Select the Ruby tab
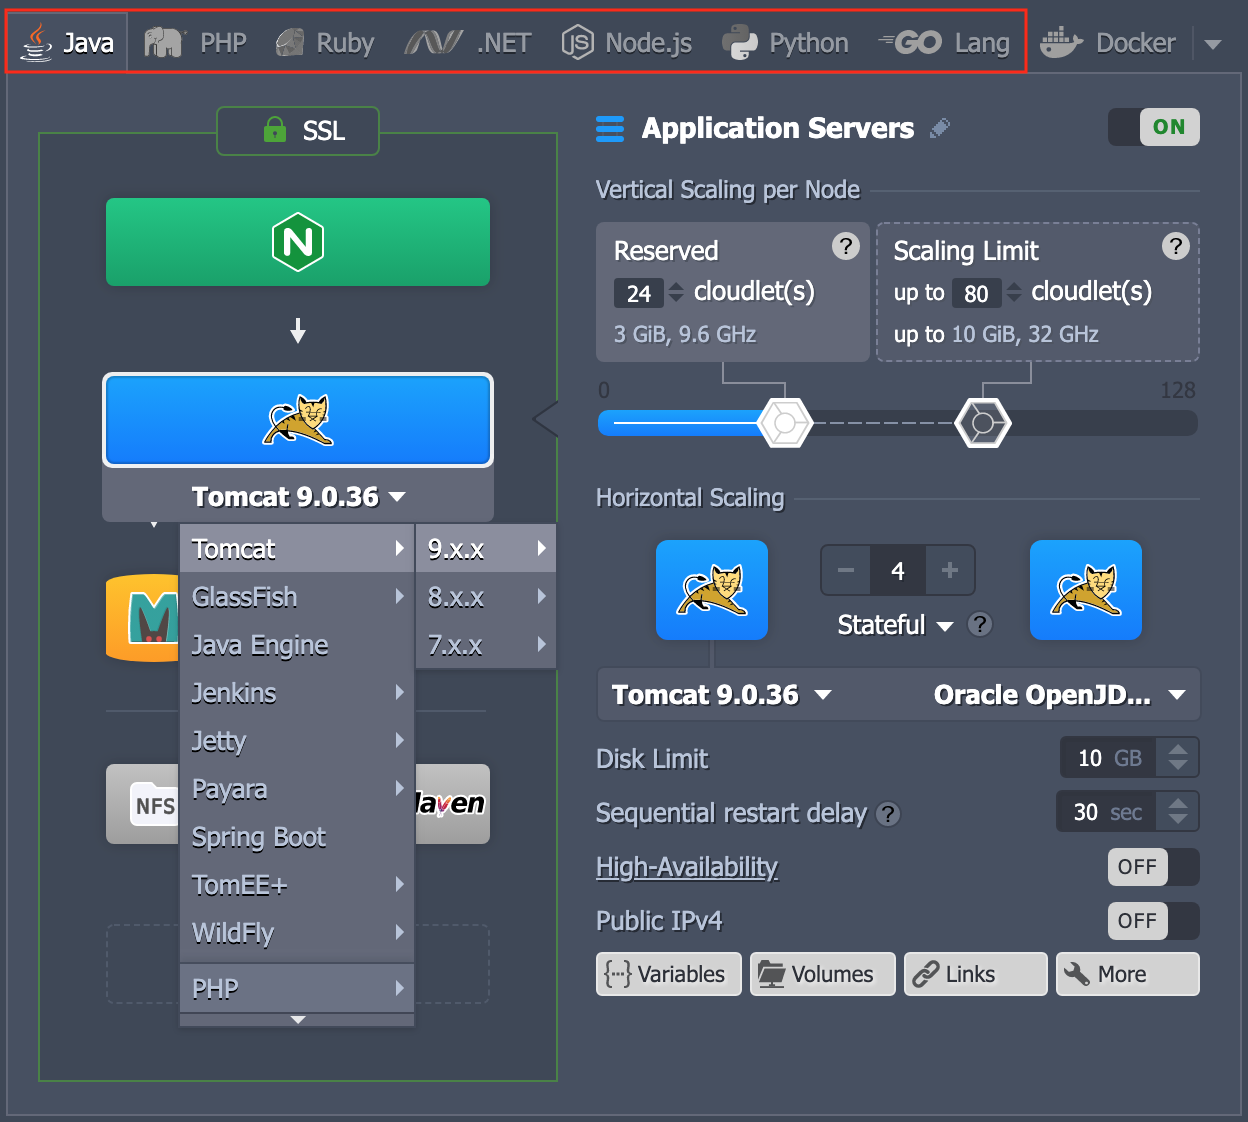1248x1122 pixels. [x=324, y=43]
